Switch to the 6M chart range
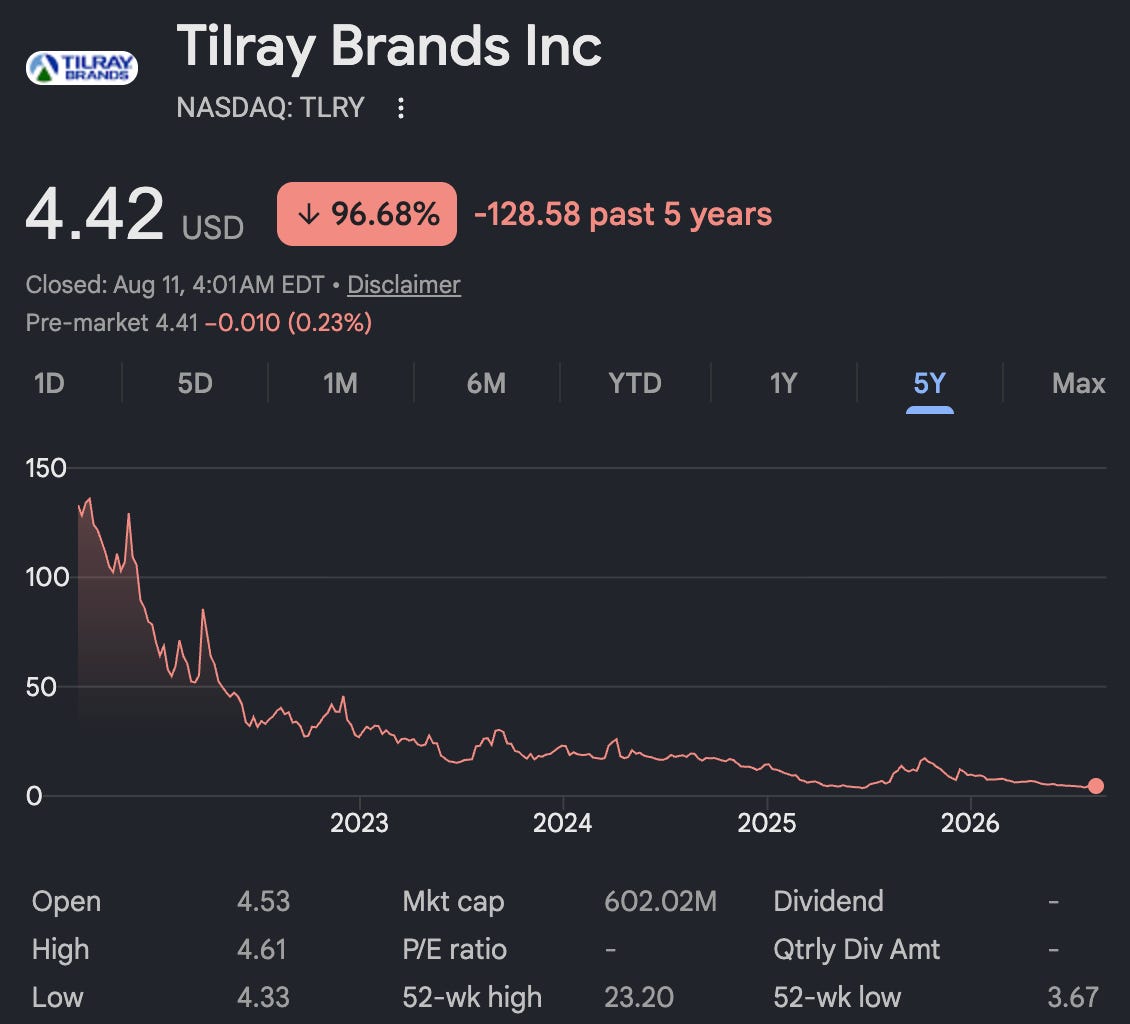This screenshot has height=1024, width=1130. (486, 383)
